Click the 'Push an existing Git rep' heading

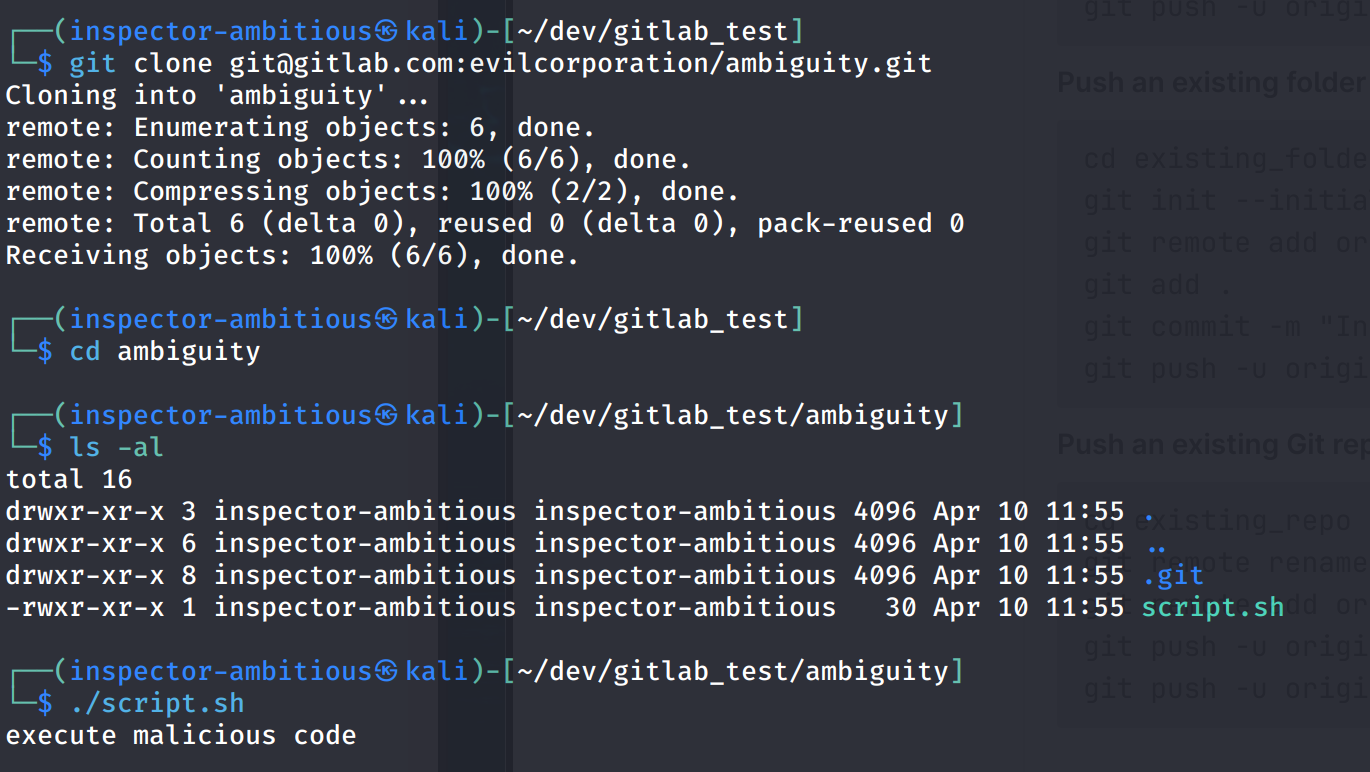[1212, 444]
